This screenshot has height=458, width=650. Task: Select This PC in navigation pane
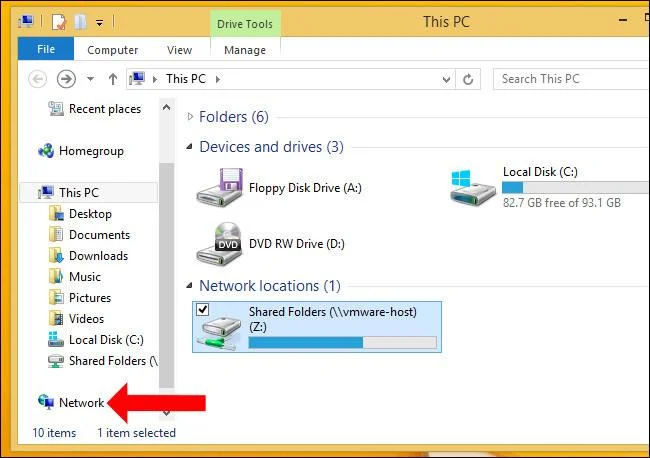click(x=88, y=192)
